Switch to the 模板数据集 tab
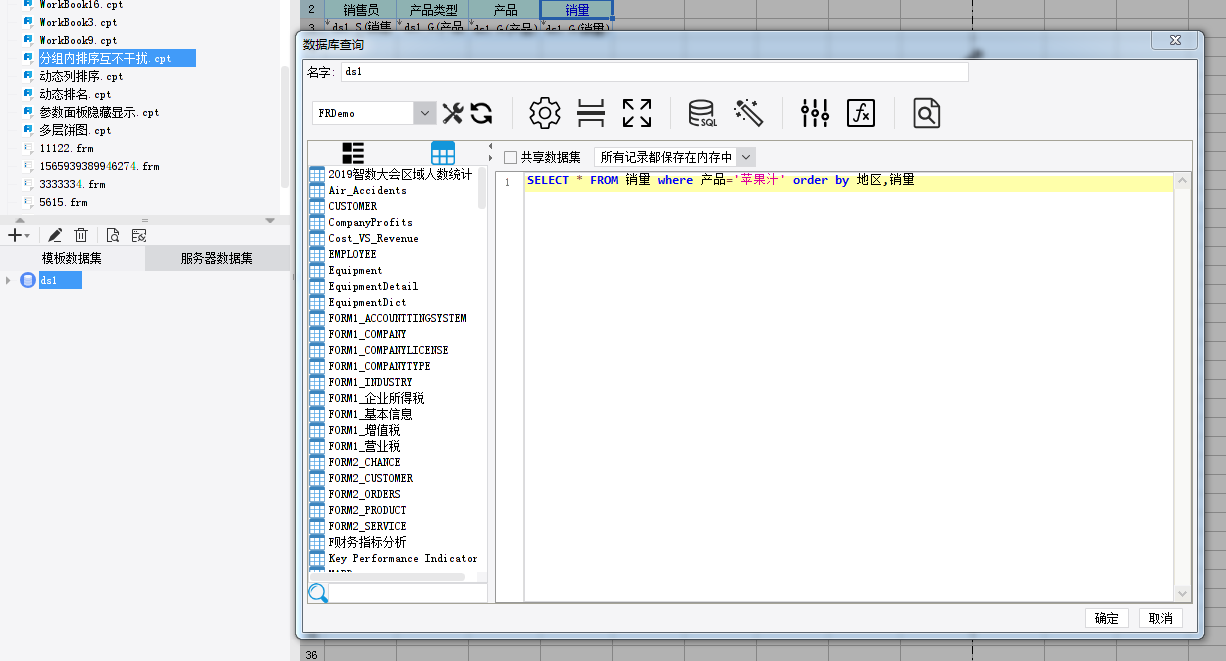 (x=72, y=258)
